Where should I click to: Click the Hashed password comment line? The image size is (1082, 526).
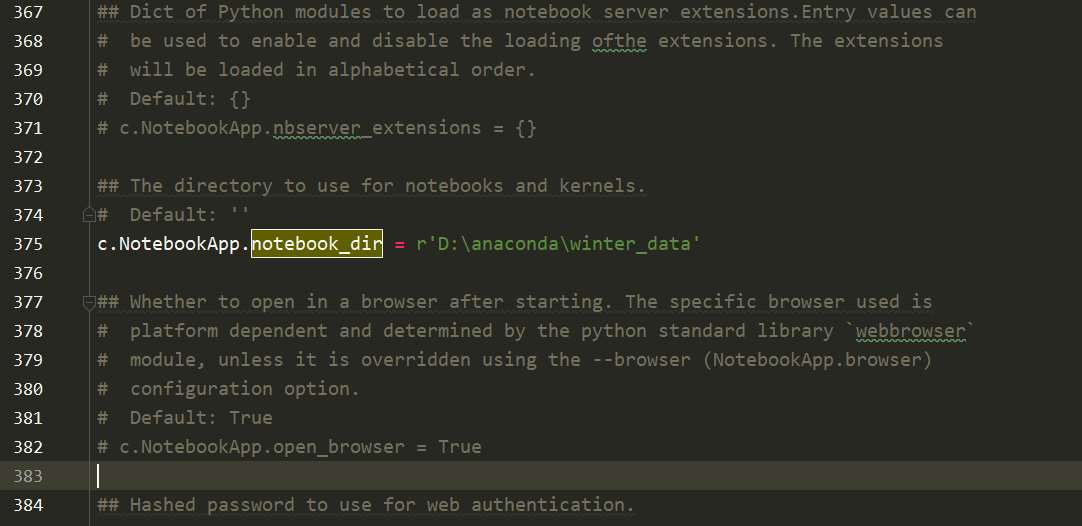pos(365,505)
